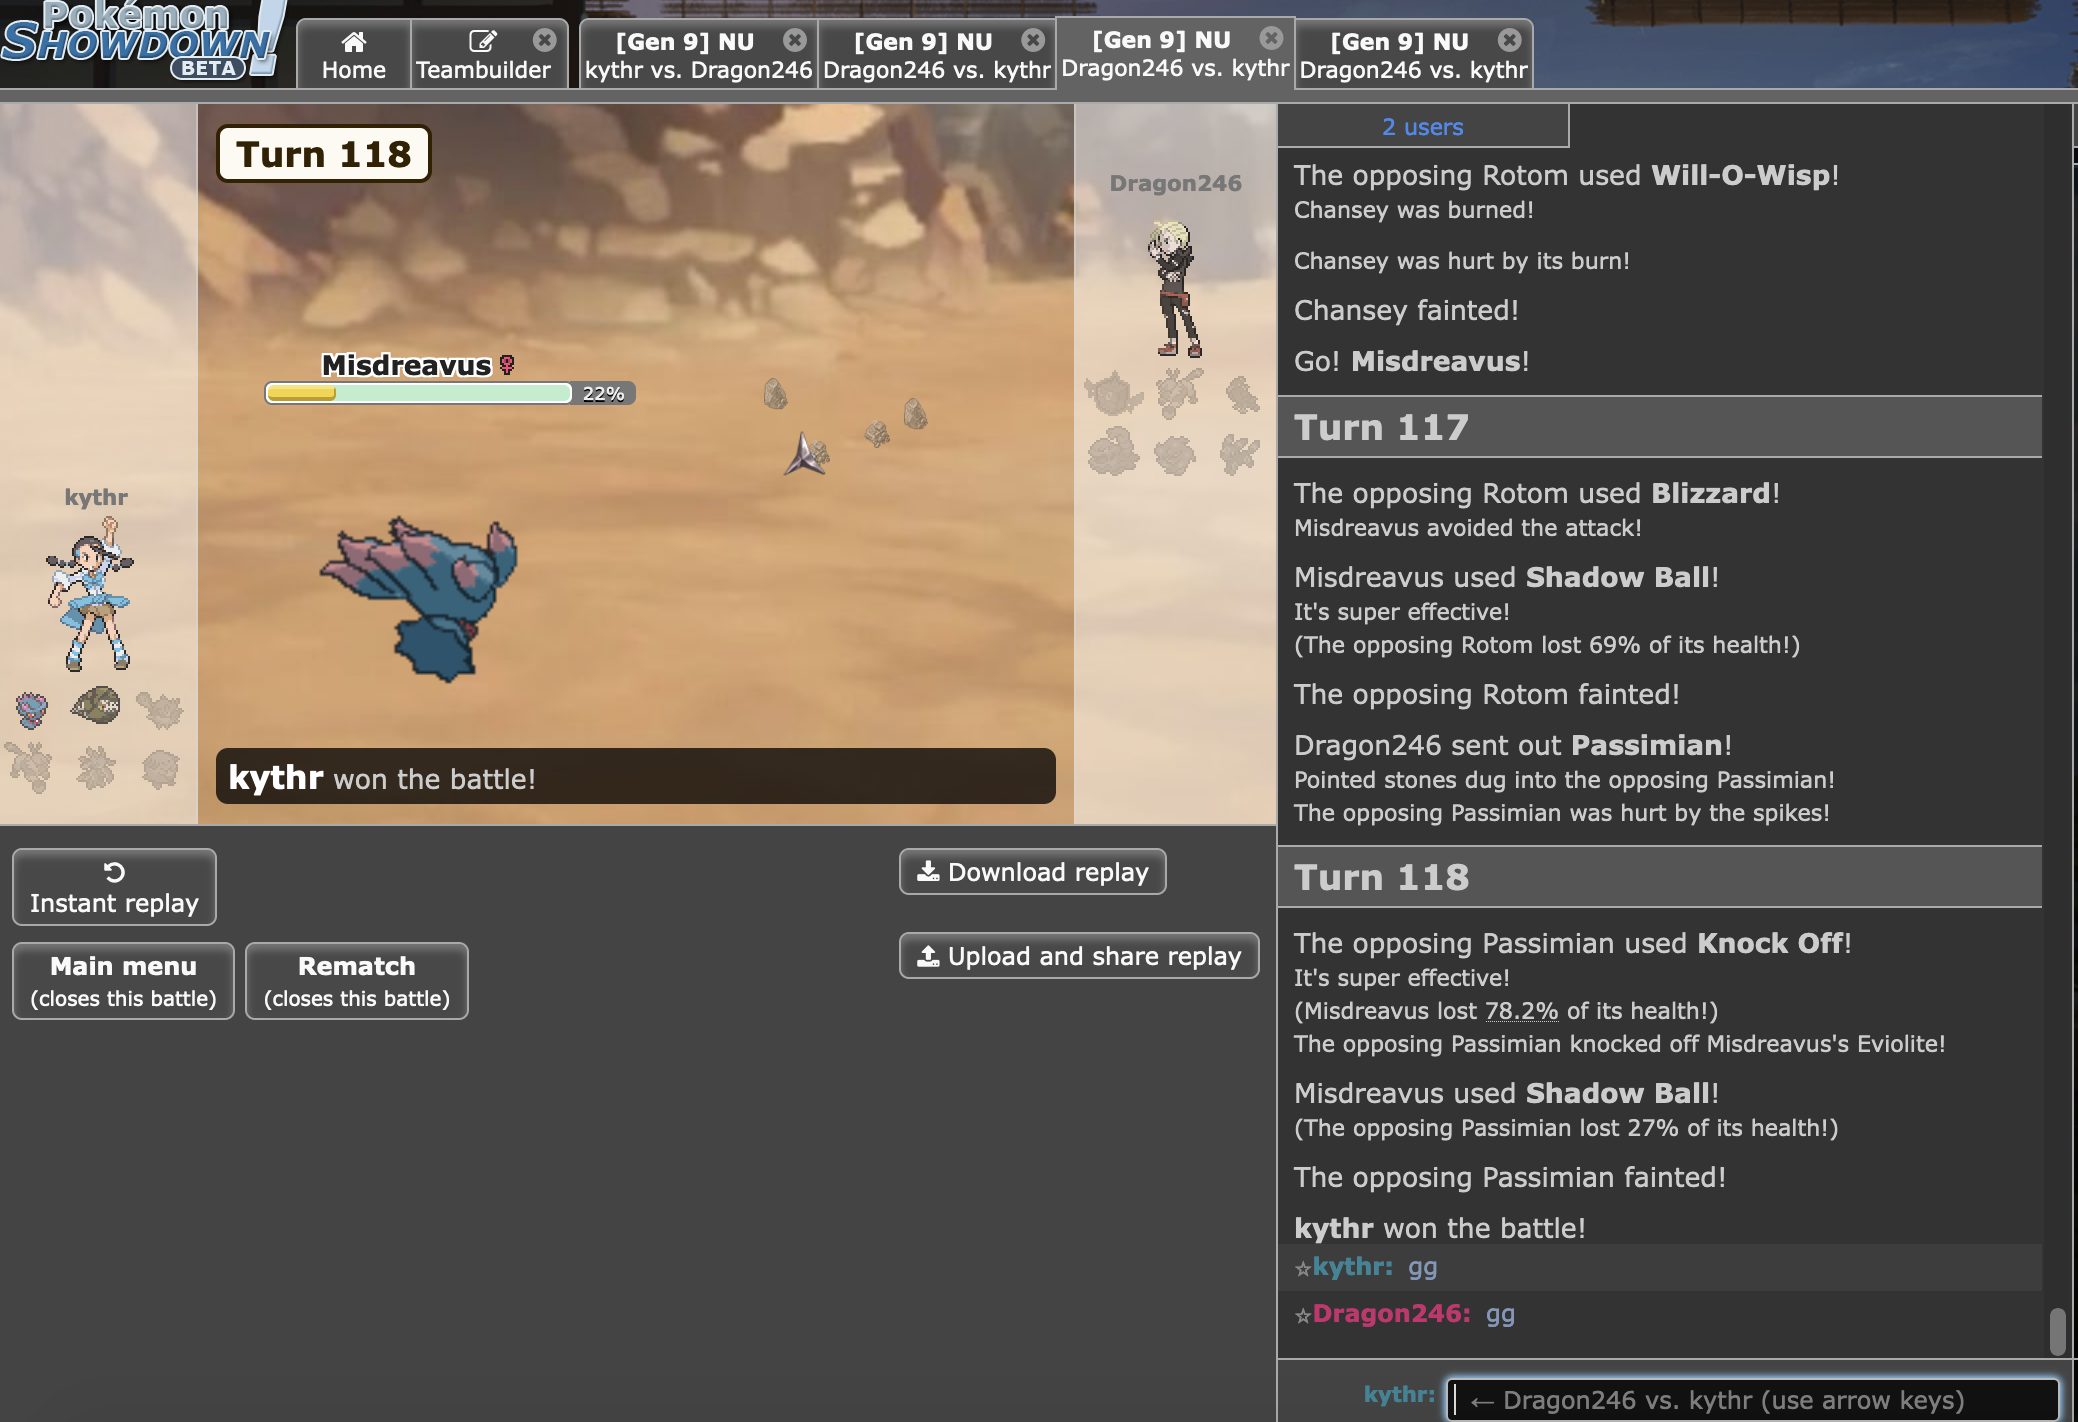The height and width of the screenshot is (1422, 2078).
Task: Click the Dragon246 name above avatar
Action: (x=1175, y=183)
